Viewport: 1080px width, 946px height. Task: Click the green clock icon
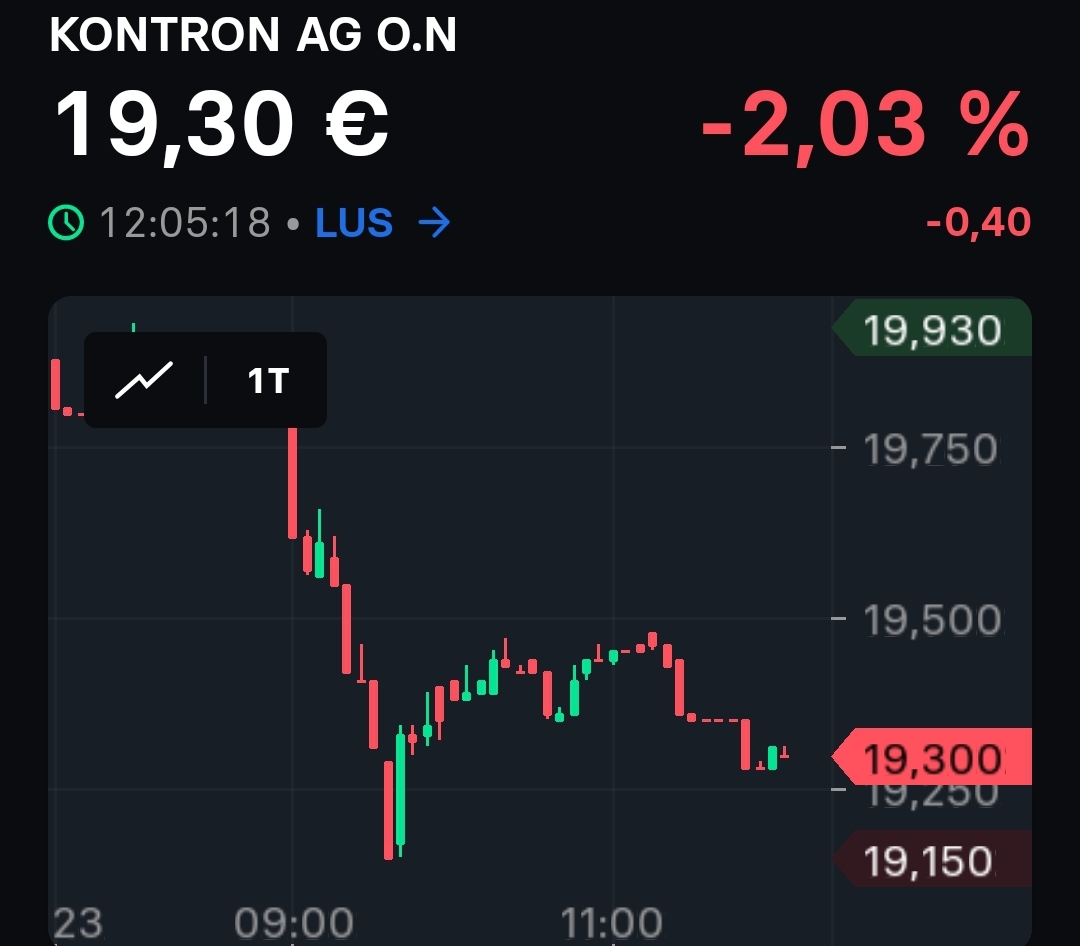coord(67,223)
